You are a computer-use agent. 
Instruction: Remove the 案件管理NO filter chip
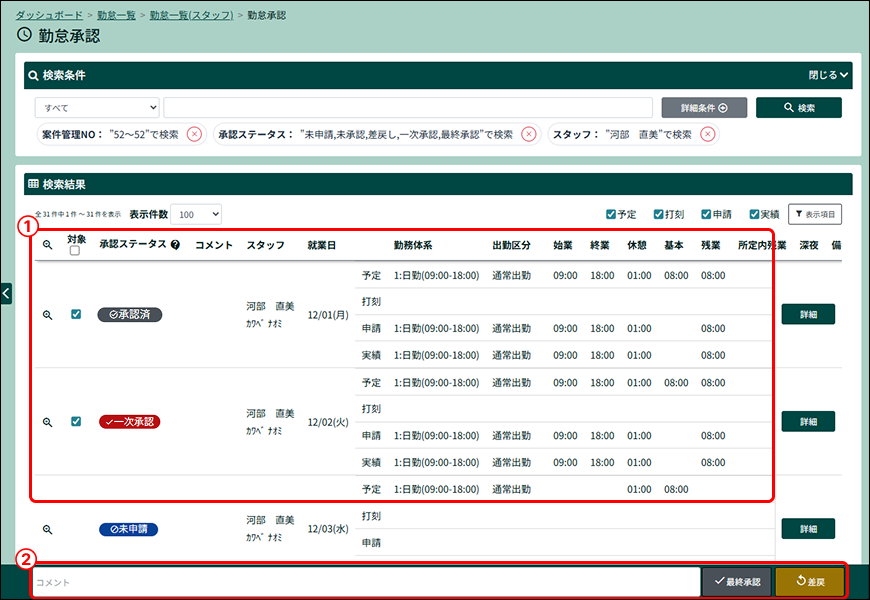194,134
